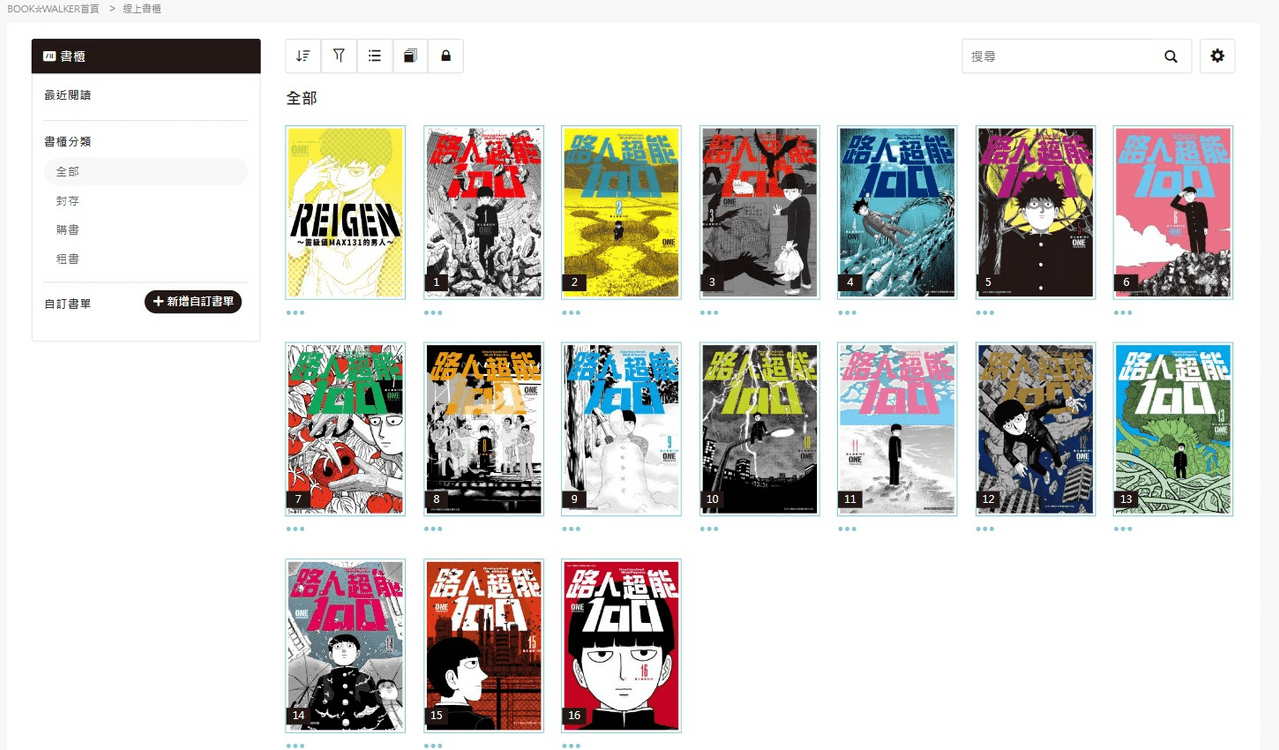Open the sort order toolbar icon
The image size is (1279, 750).
tap(303, 56)
